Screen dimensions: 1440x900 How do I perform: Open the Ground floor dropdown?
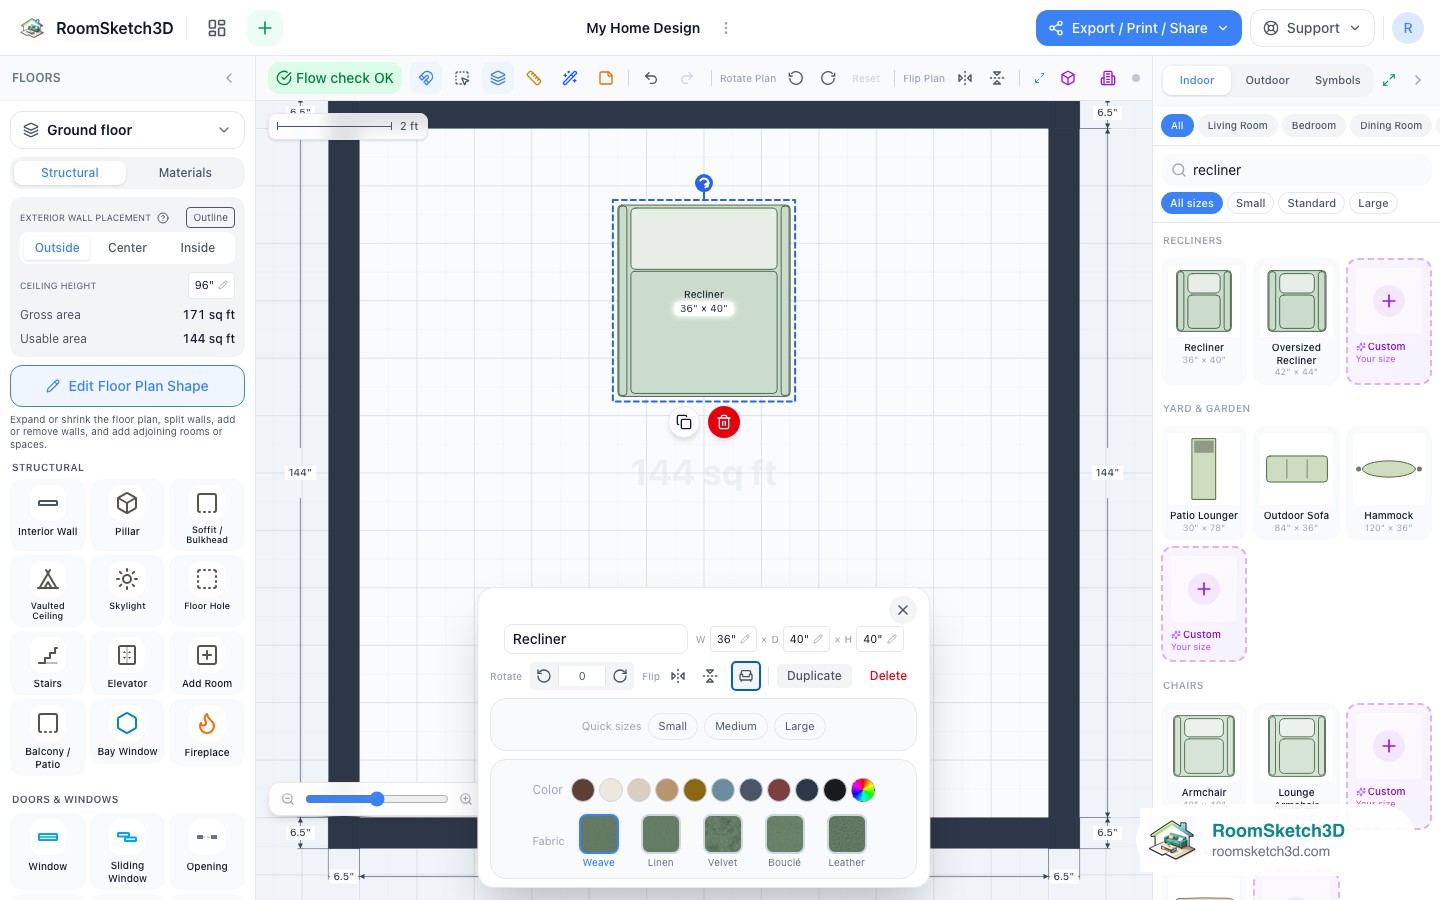[x=127, y=130]
